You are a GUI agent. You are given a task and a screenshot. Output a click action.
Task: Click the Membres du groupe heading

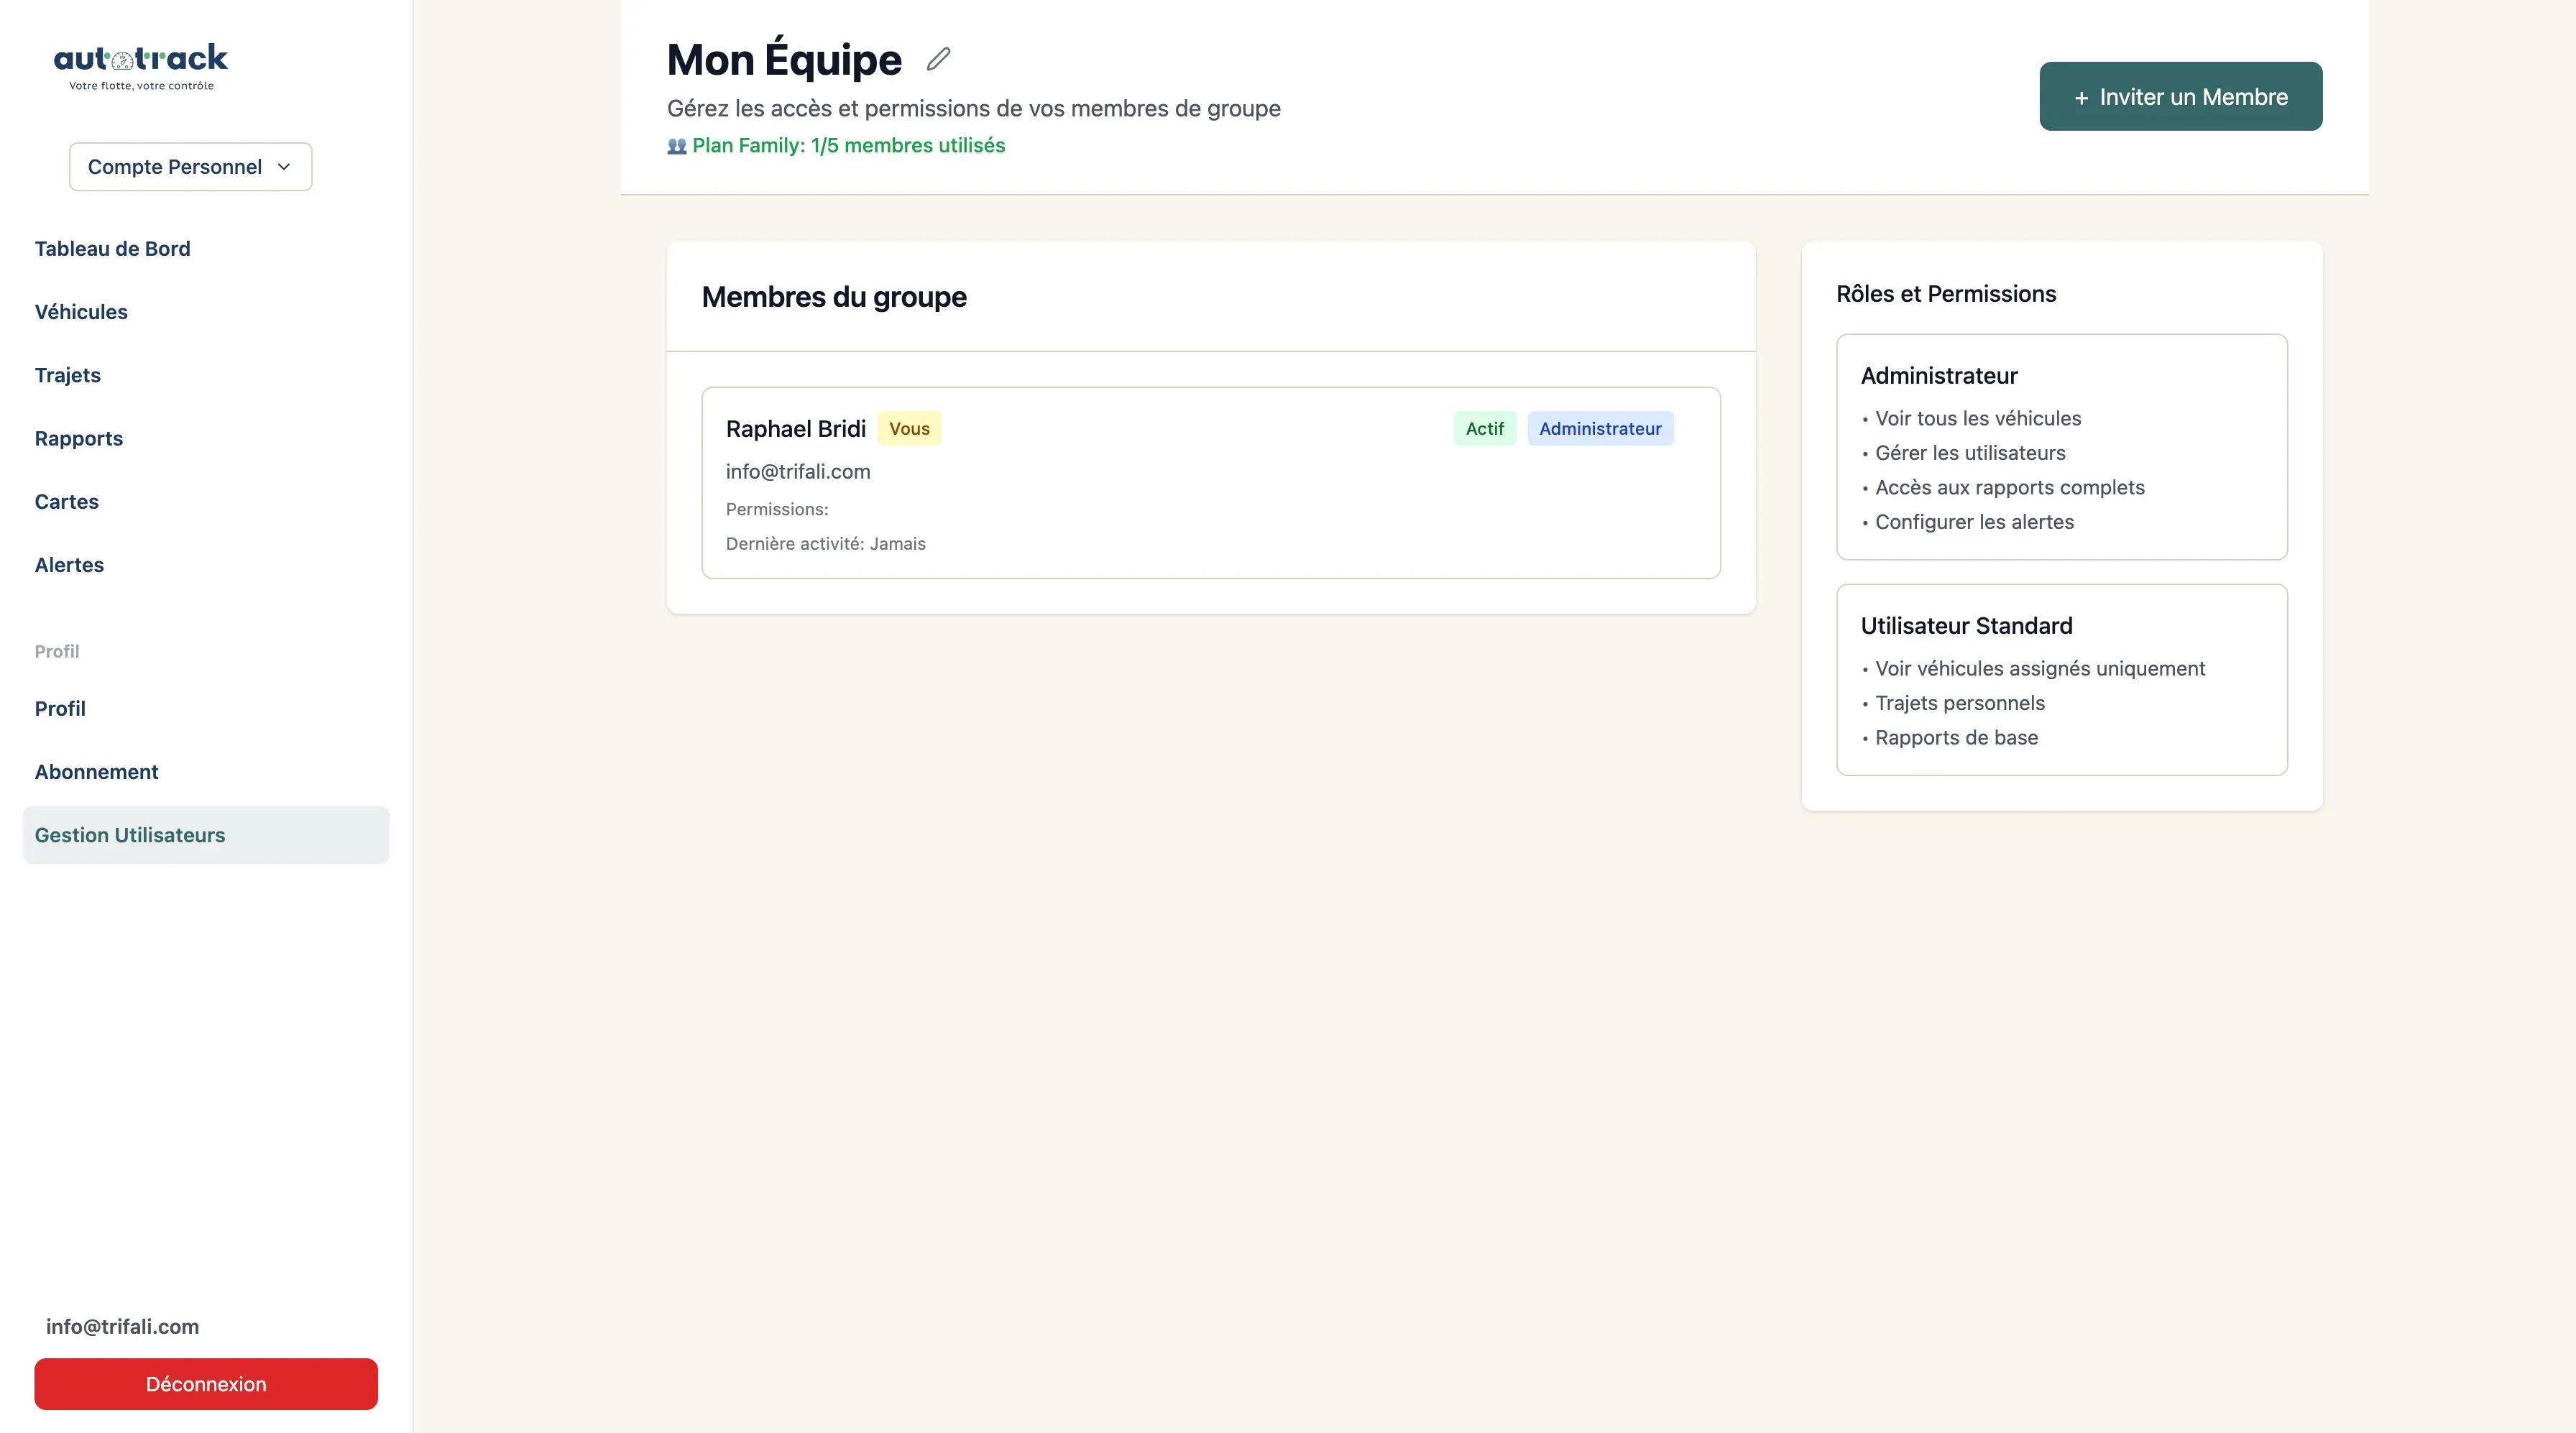click(x=834, y=297)
